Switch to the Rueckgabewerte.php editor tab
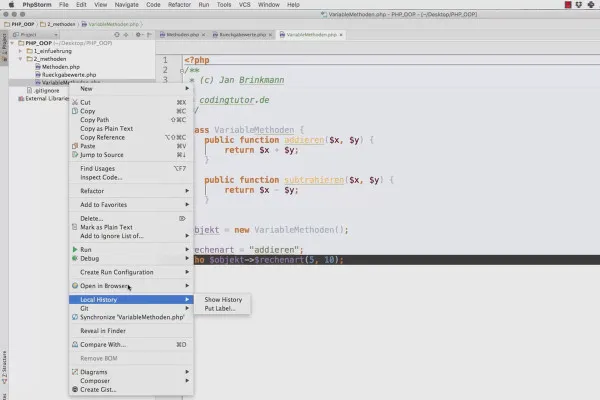The width and height of the screenshot is (600, 400). pyautogui.click(x=243, y=34)
